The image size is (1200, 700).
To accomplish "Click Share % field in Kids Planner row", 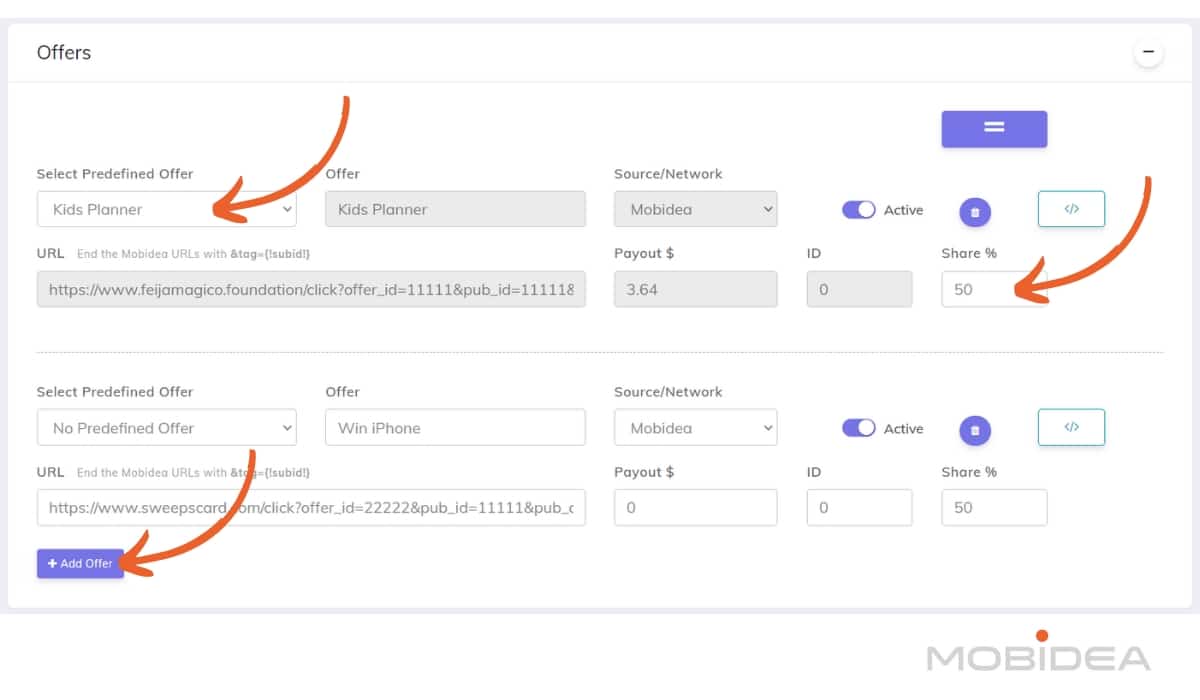I will click(x=994, y=289).
